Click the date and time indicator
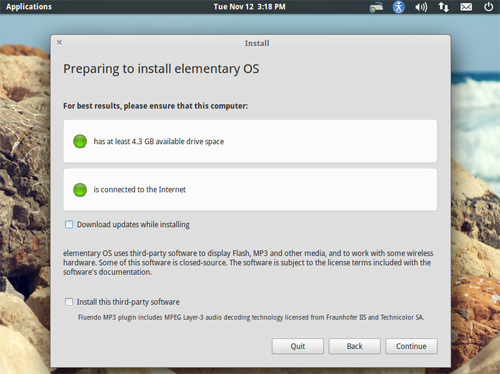The height and width of the screenshot is (374, 500). tap(249, 7)
